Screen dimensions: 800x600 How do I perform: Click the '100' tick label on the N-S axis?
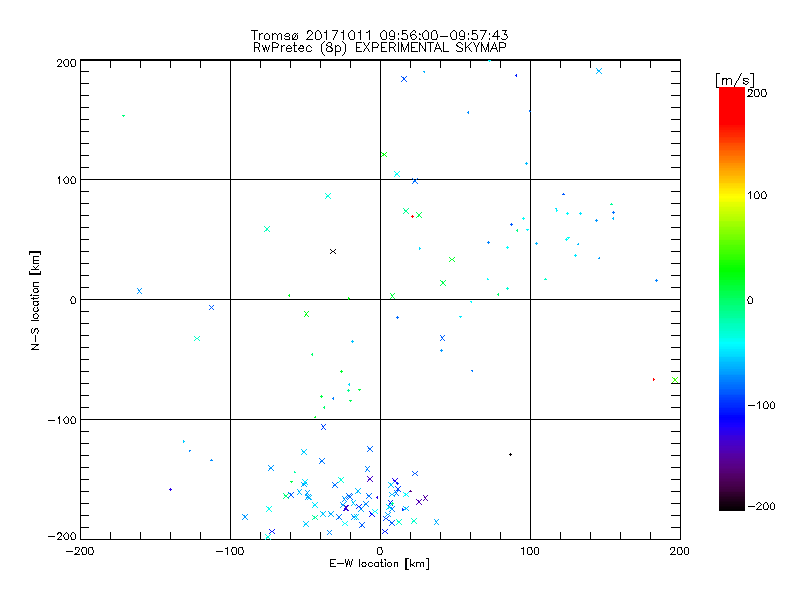point(66,181)
